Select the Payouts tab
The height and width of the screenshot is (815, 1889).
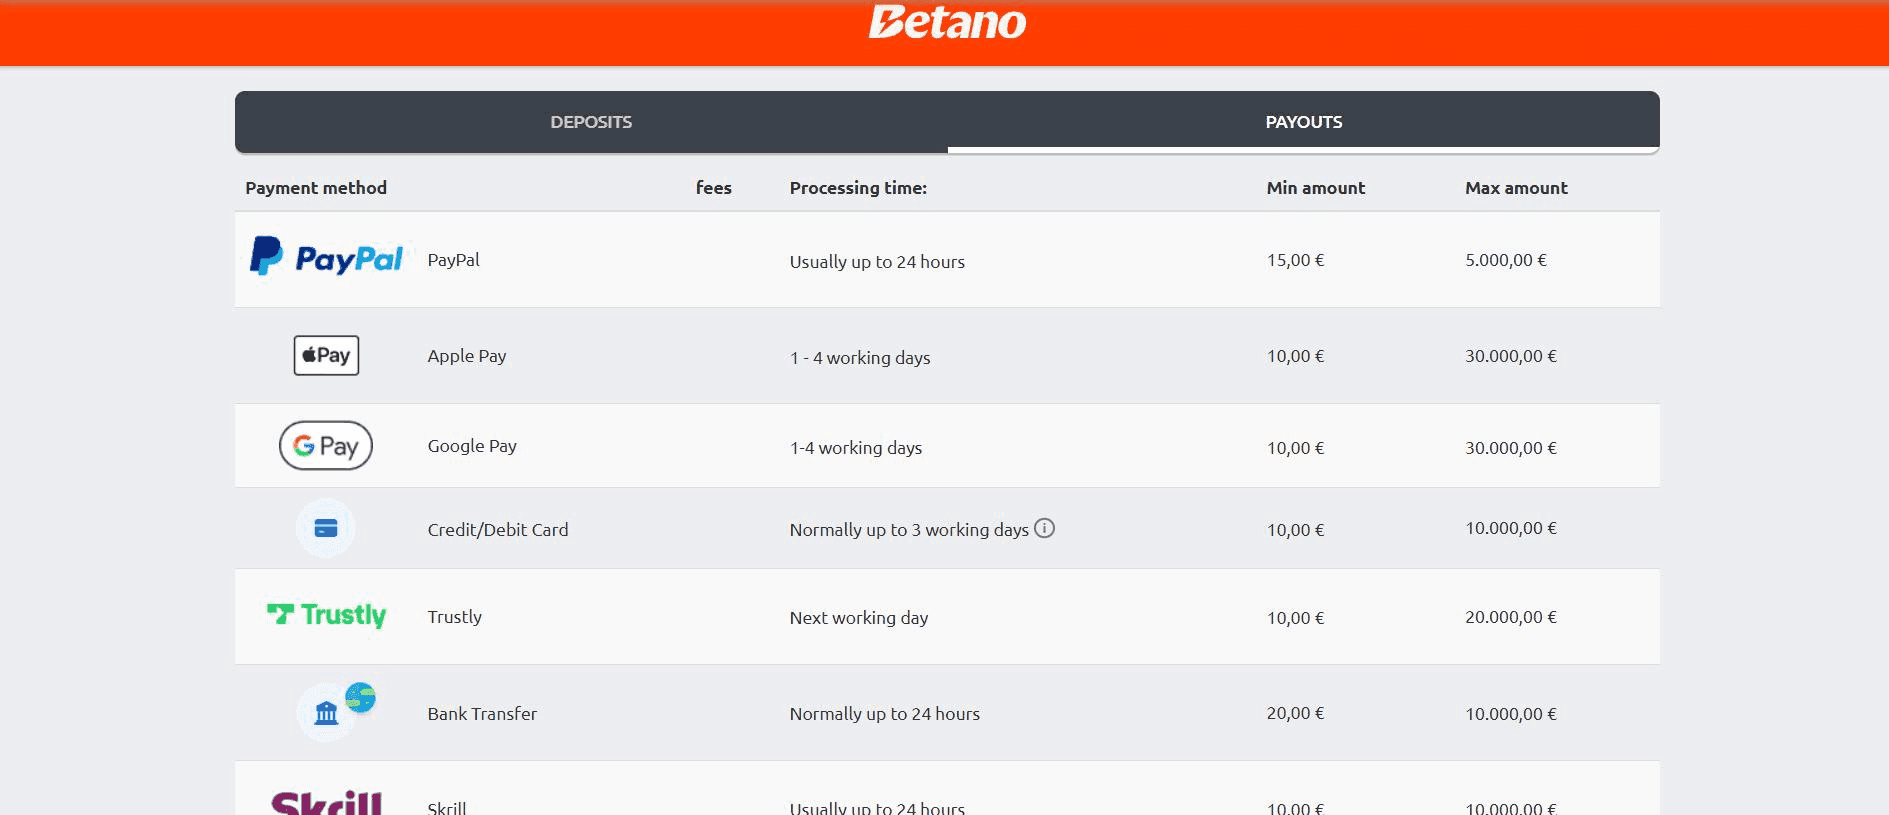[1303, 122]
